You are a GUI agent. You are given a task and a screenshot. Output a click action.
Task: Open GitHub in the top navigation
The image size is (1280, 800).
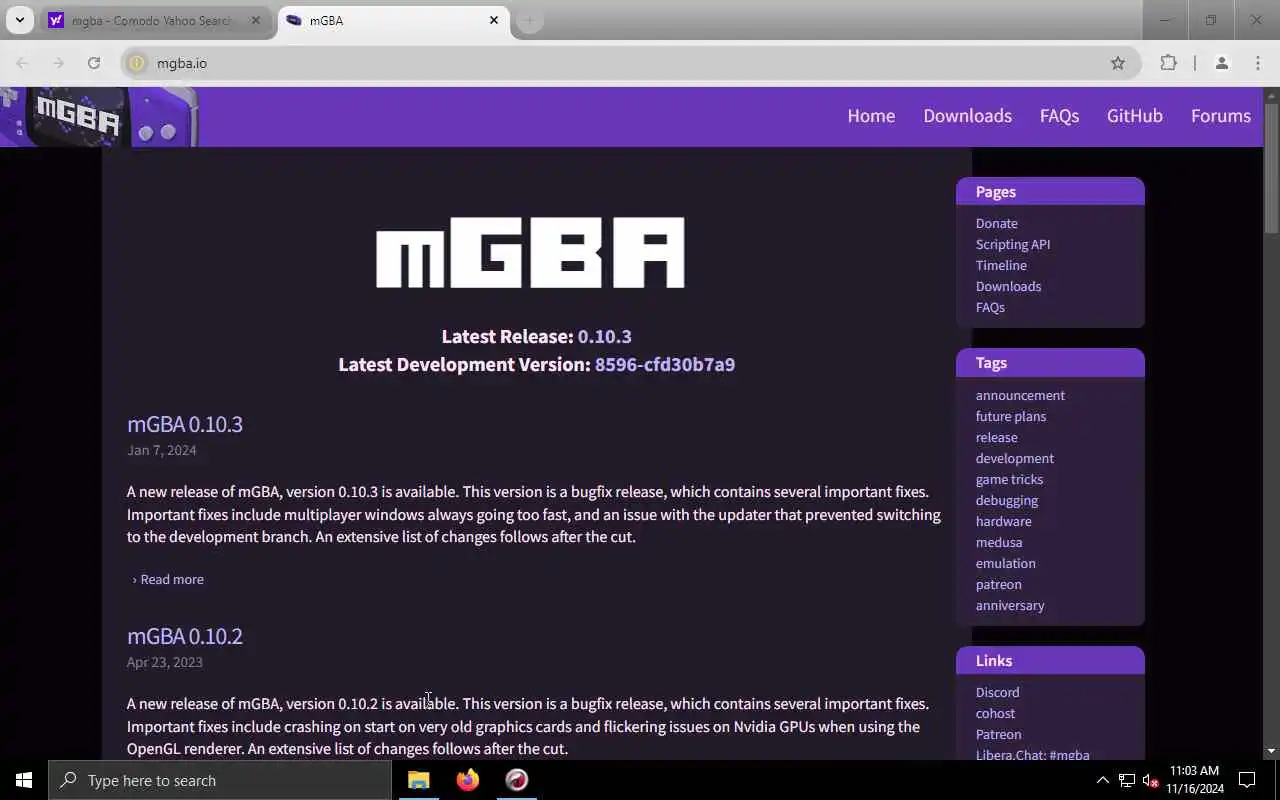click(1134, 116)
